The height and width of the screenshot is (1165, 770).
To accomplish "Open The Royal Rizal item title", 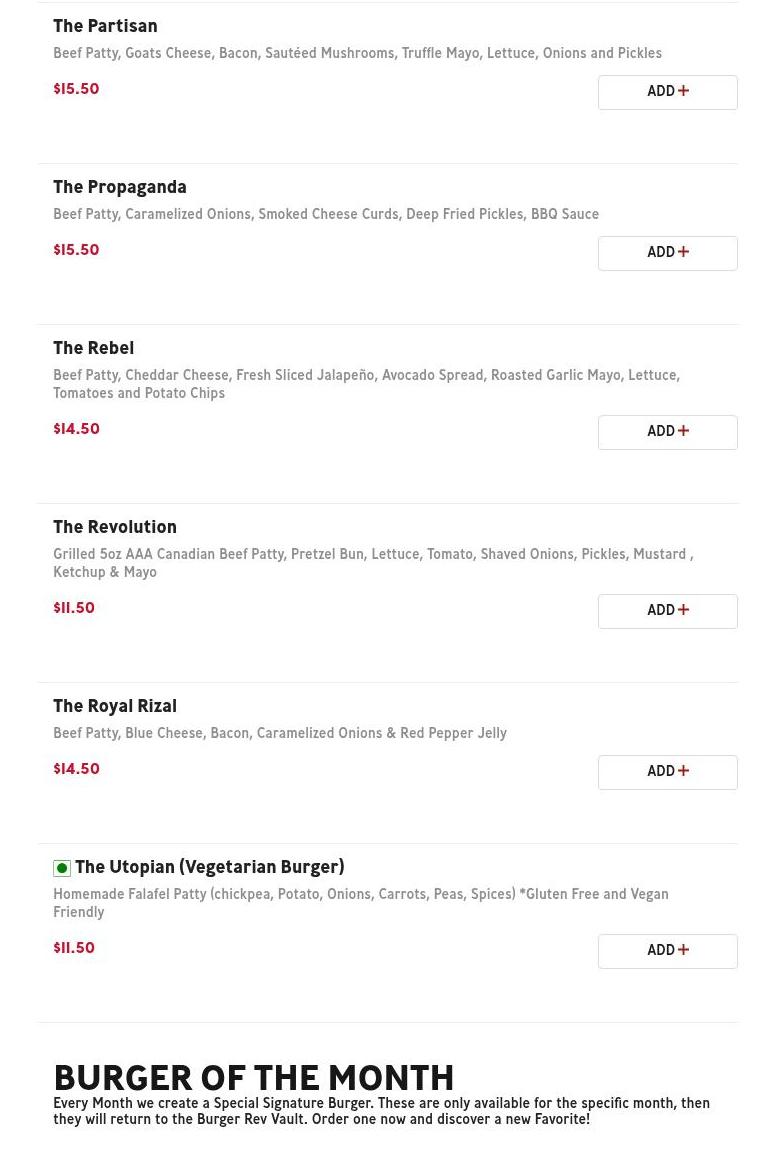I will [114, 707].
